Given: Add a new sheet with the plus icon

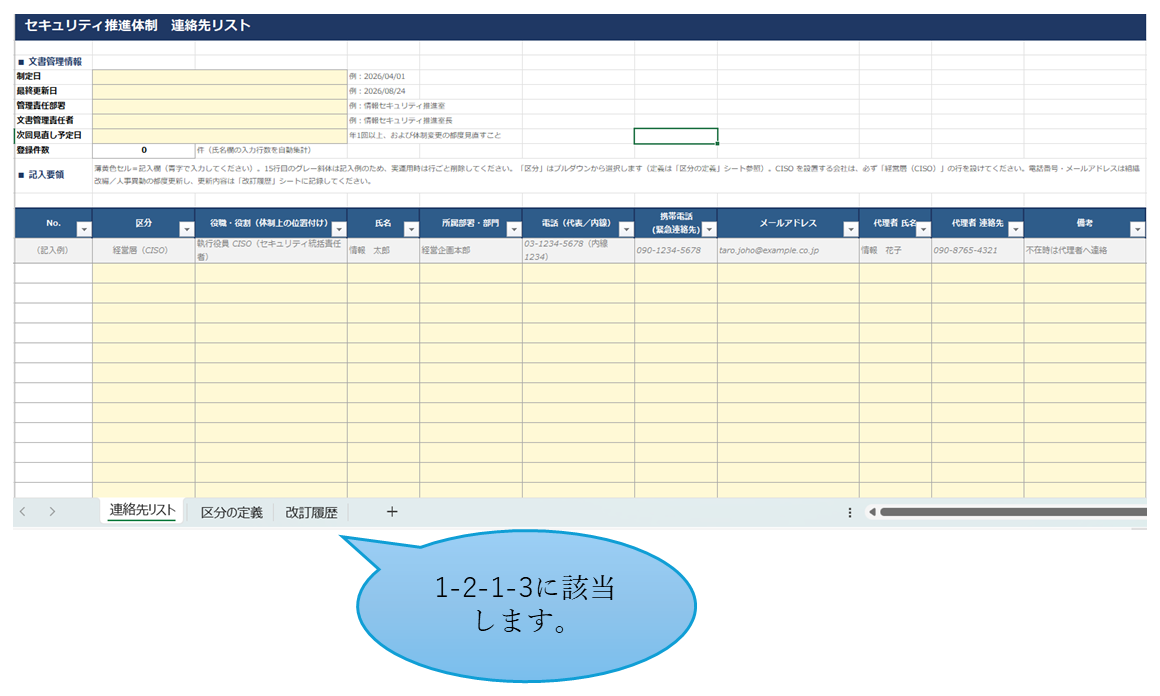Looking at the screenshot, I should (x=392, y=512).
